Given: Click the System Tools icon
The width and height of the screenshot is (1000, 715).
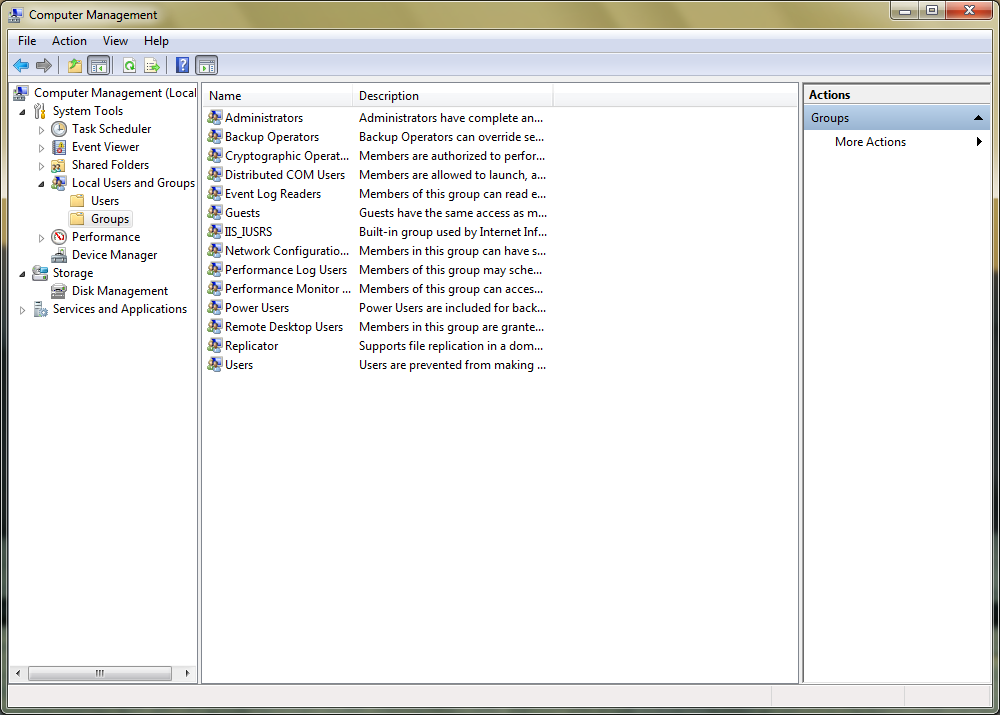Looking at the screenshot, I should pos(40,112).
